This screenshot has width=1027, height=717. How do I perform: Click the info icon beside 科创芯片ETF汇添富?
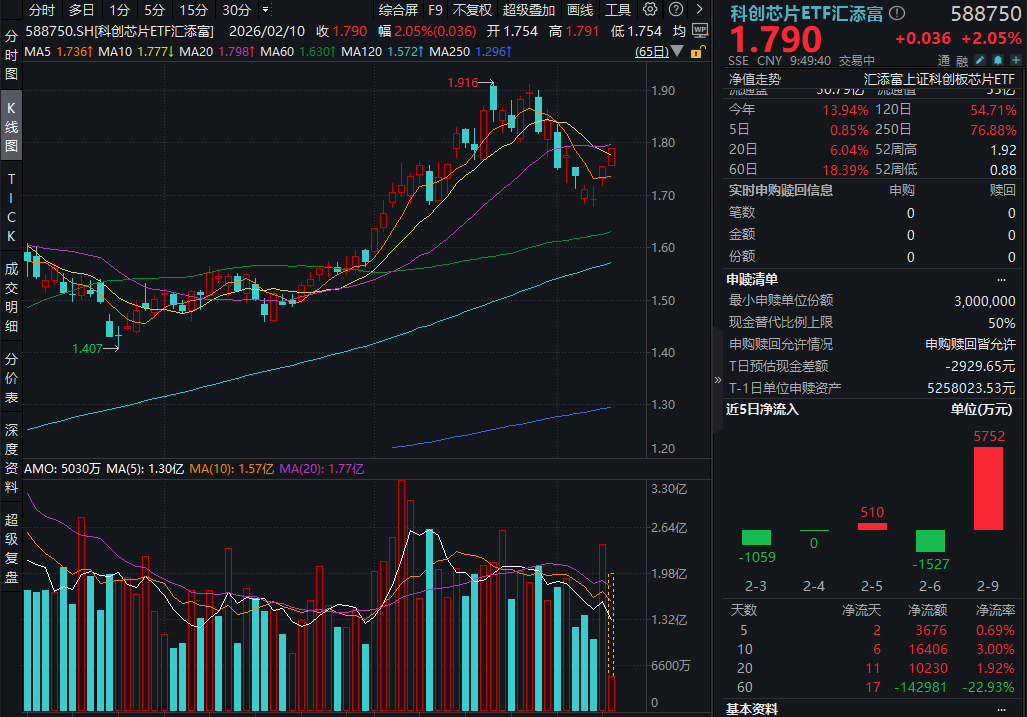click(x=896, y=14)
